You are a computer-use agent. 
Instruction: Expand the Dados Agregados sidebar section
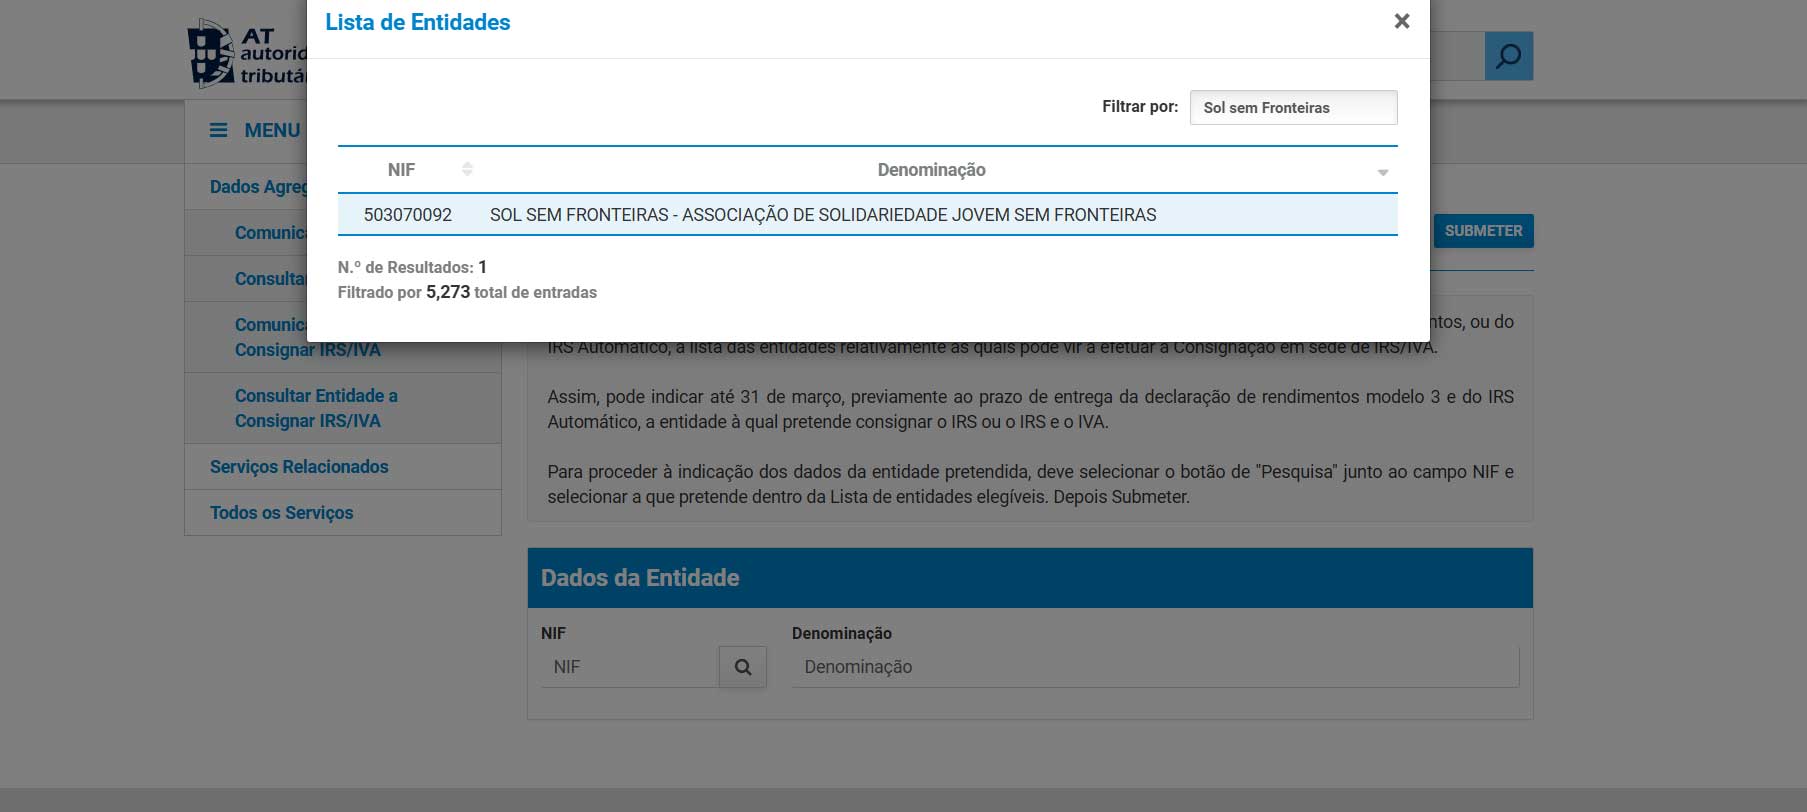coord(257,187)
